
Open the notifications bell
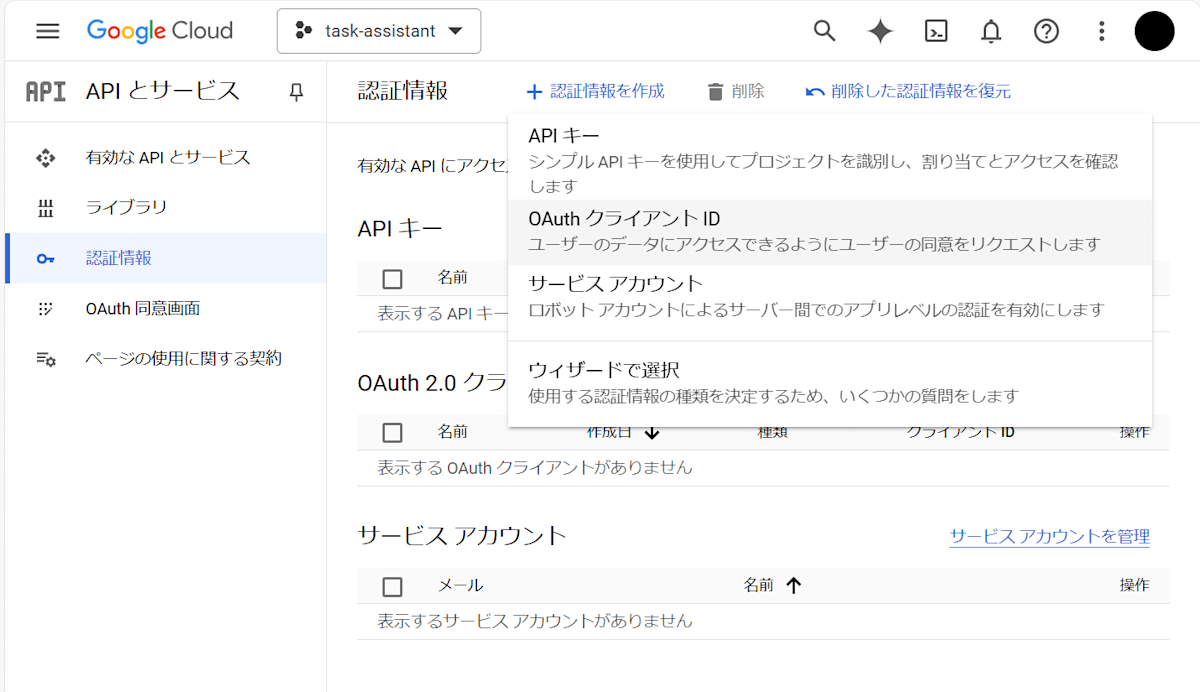pyautogui.click(x=991, y=31)
